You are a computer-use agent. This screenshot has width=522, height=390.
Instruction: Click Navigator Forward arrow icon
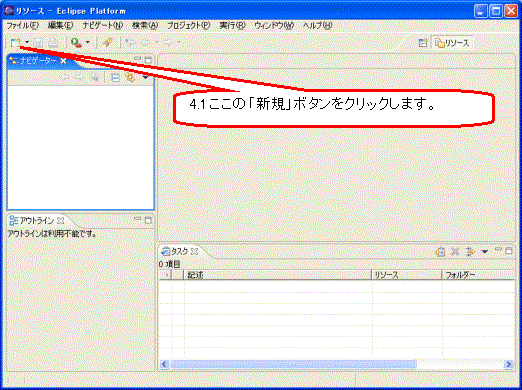point(79,78)
